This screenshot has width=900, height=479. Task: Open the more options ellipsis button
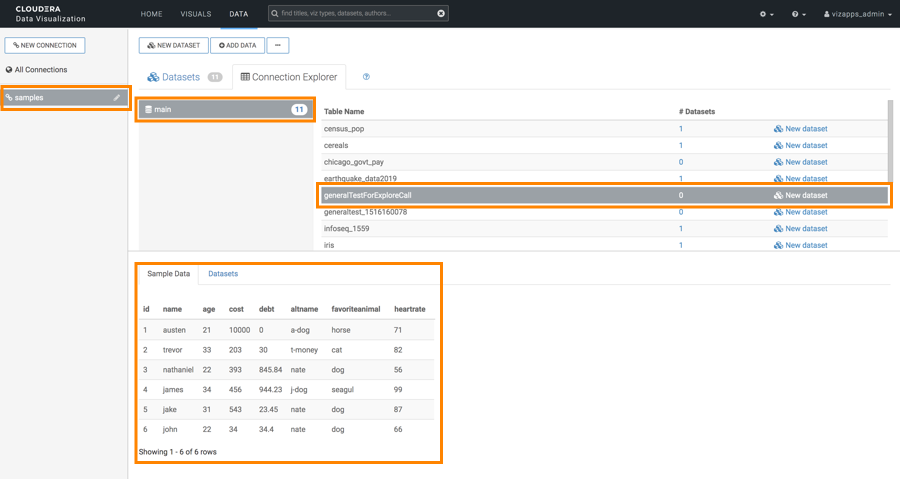[278, 45]
